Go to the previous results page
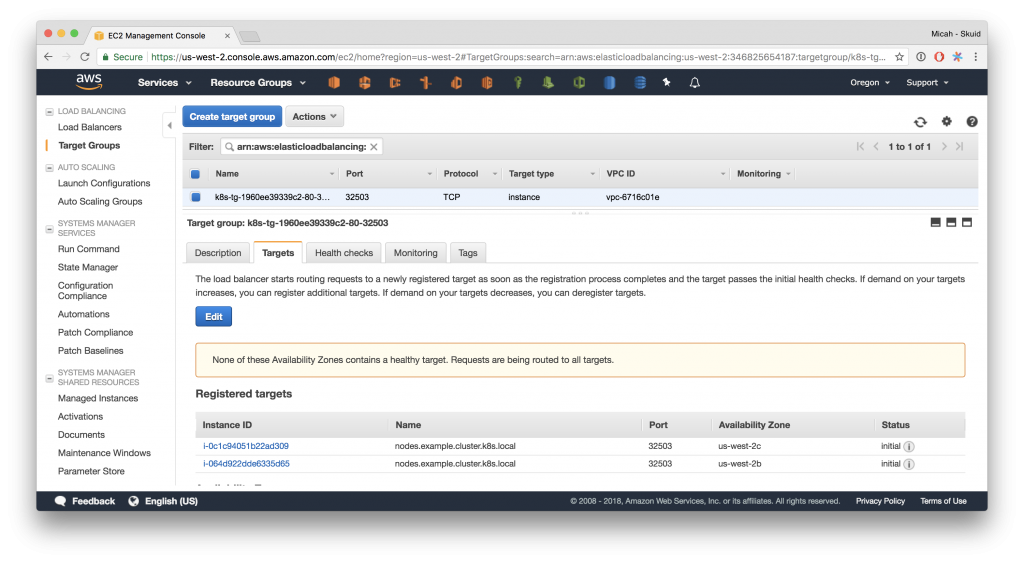The width and height of the screenshot is (1024, 563). pyautogui.click(x=876, y=146)
